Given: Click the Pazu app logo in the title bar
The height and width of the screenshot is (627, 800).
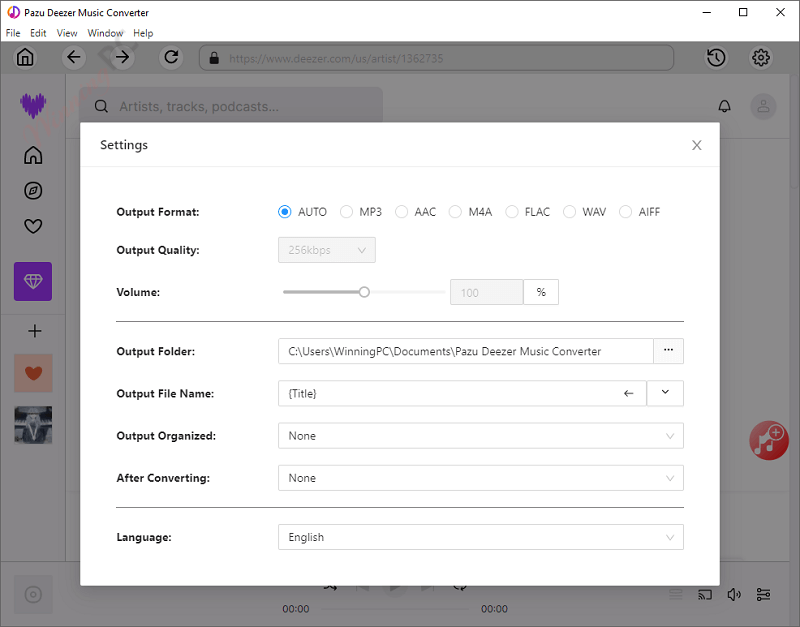Looking at the screenshot, I should (13, 12).
